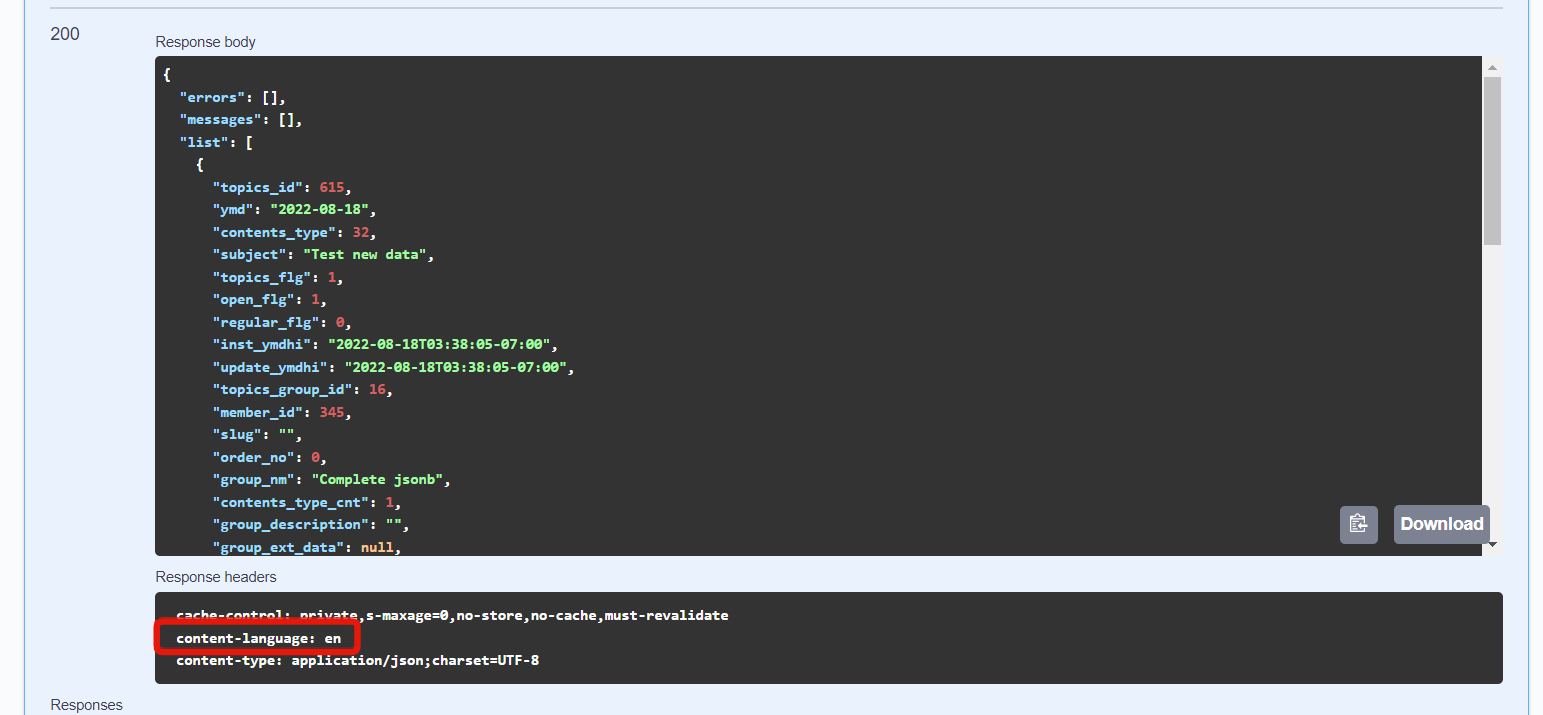1543x715 pixels.
Task: Click the "content-language: en" header text
Action: 258,638
